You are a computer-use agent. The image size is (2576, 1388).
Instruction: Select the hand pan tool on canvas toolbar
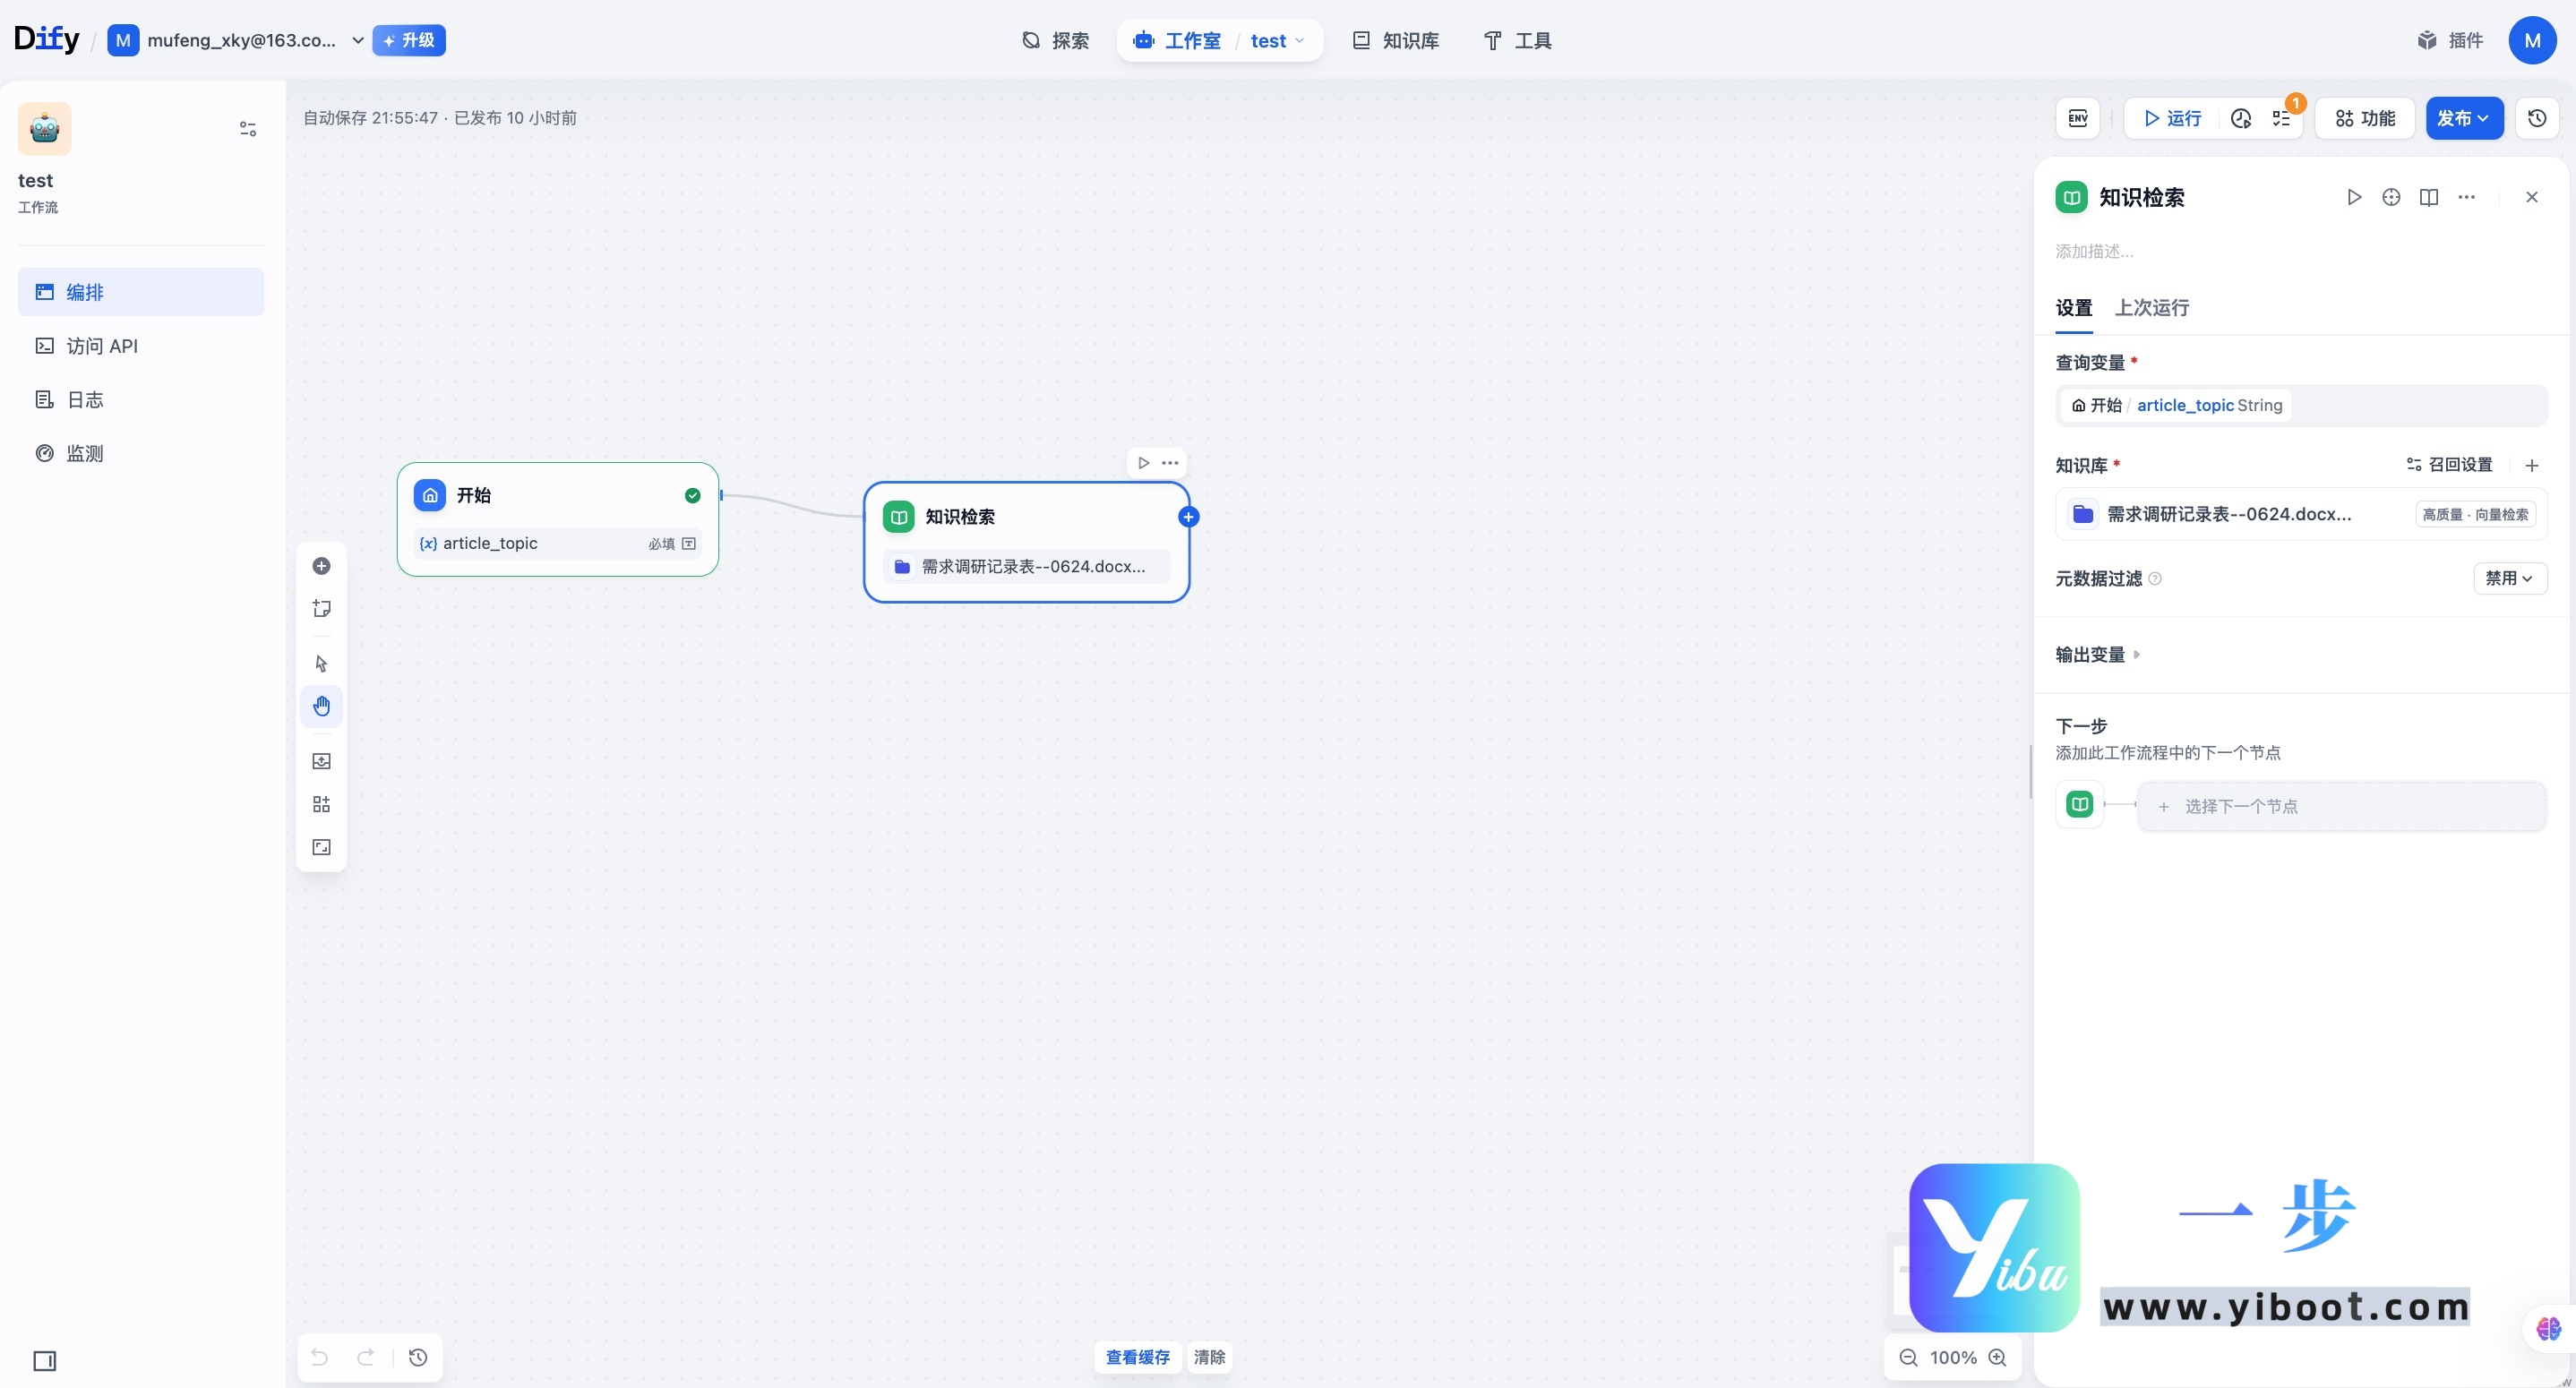pos(321,705)
